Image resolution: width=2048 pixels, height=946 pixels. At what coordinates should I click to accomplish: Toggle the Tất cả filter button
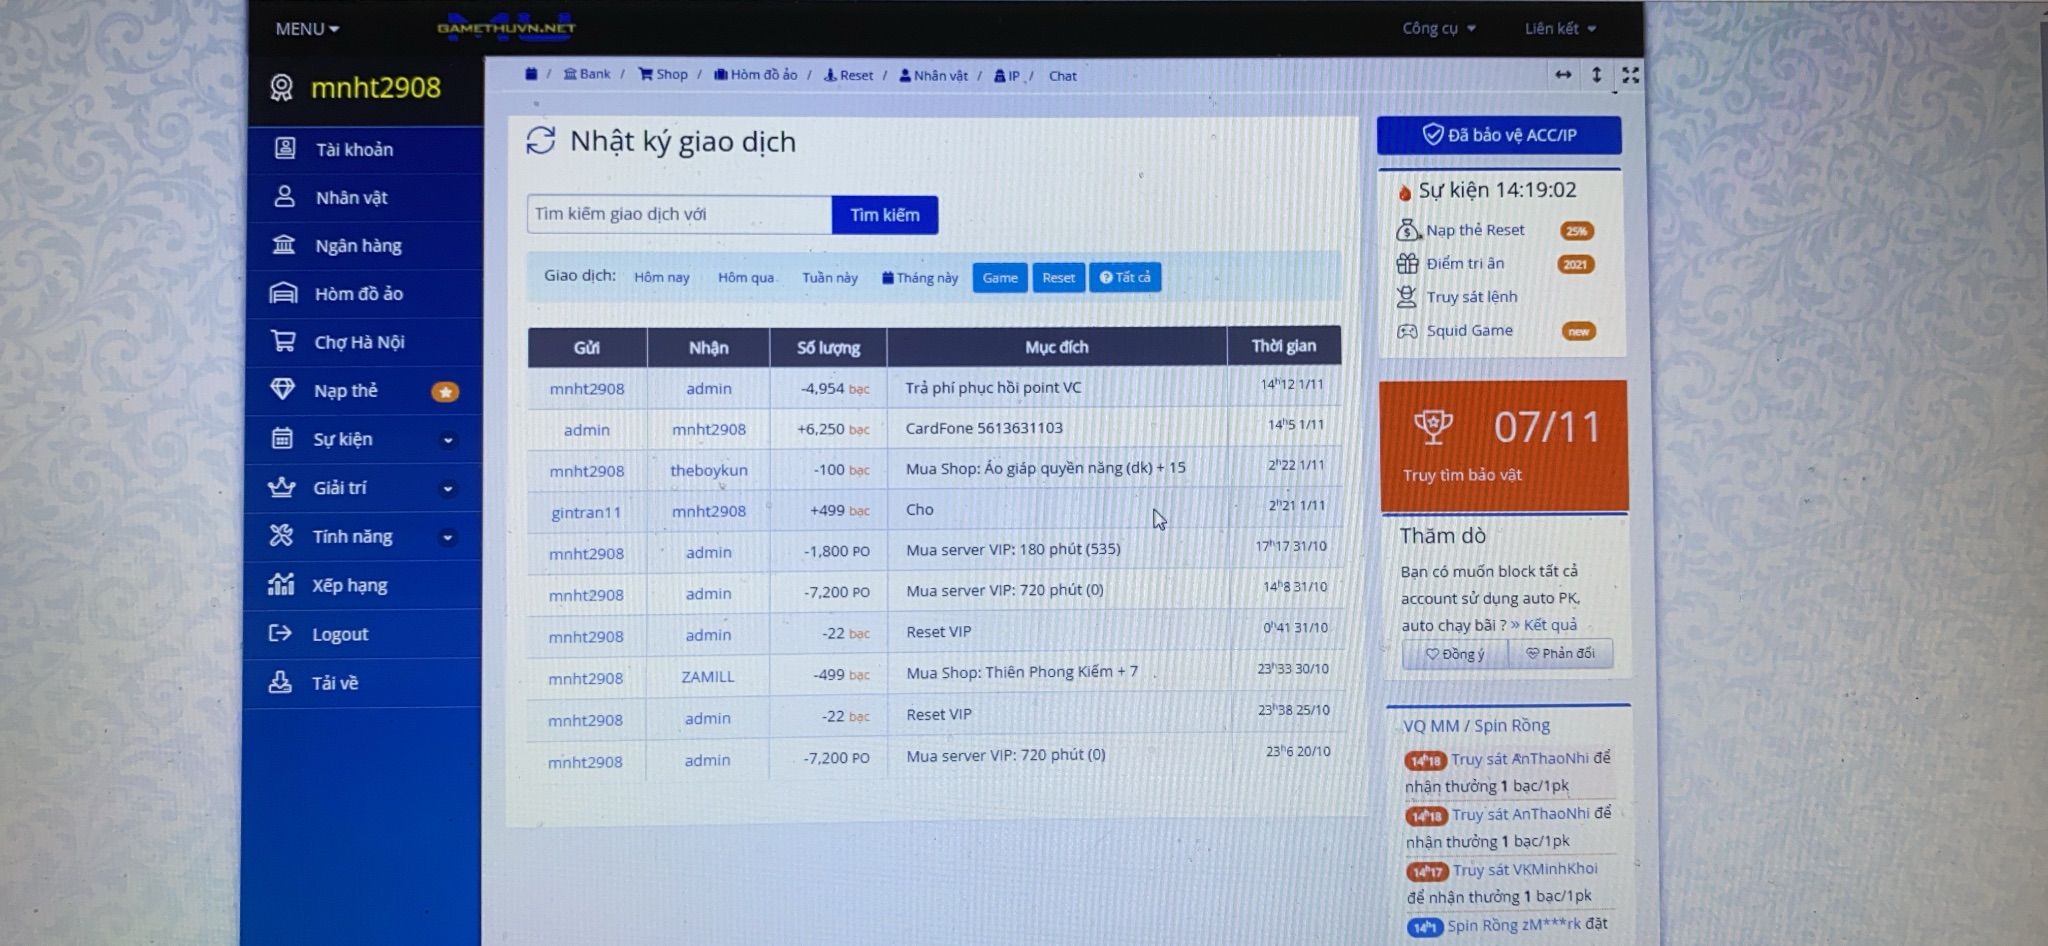1125,277
